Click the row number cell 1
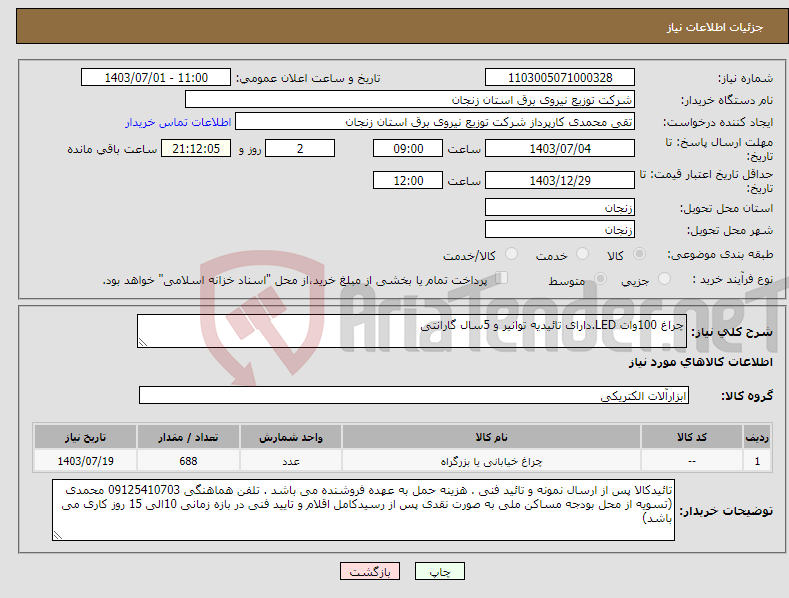 coord(757,461)
